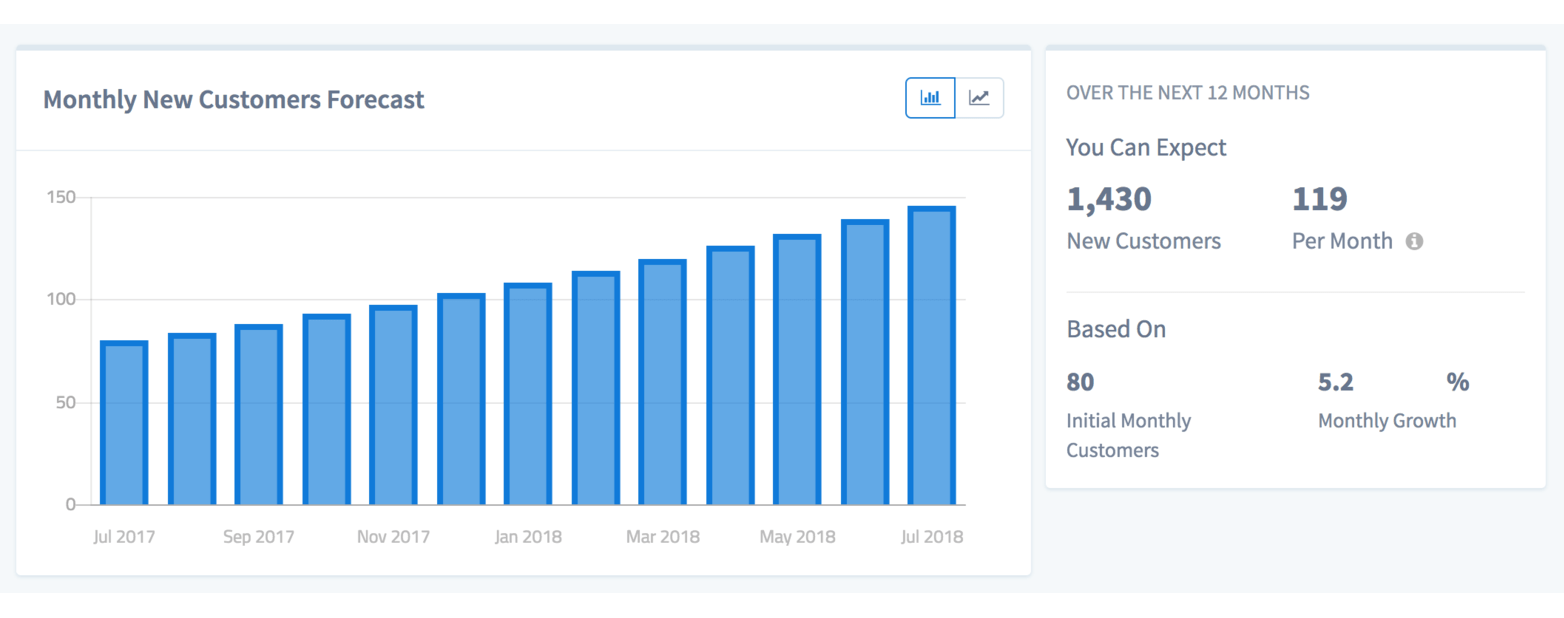
Task: Click the Jun 2018 bar
Action: click(865, 362)
